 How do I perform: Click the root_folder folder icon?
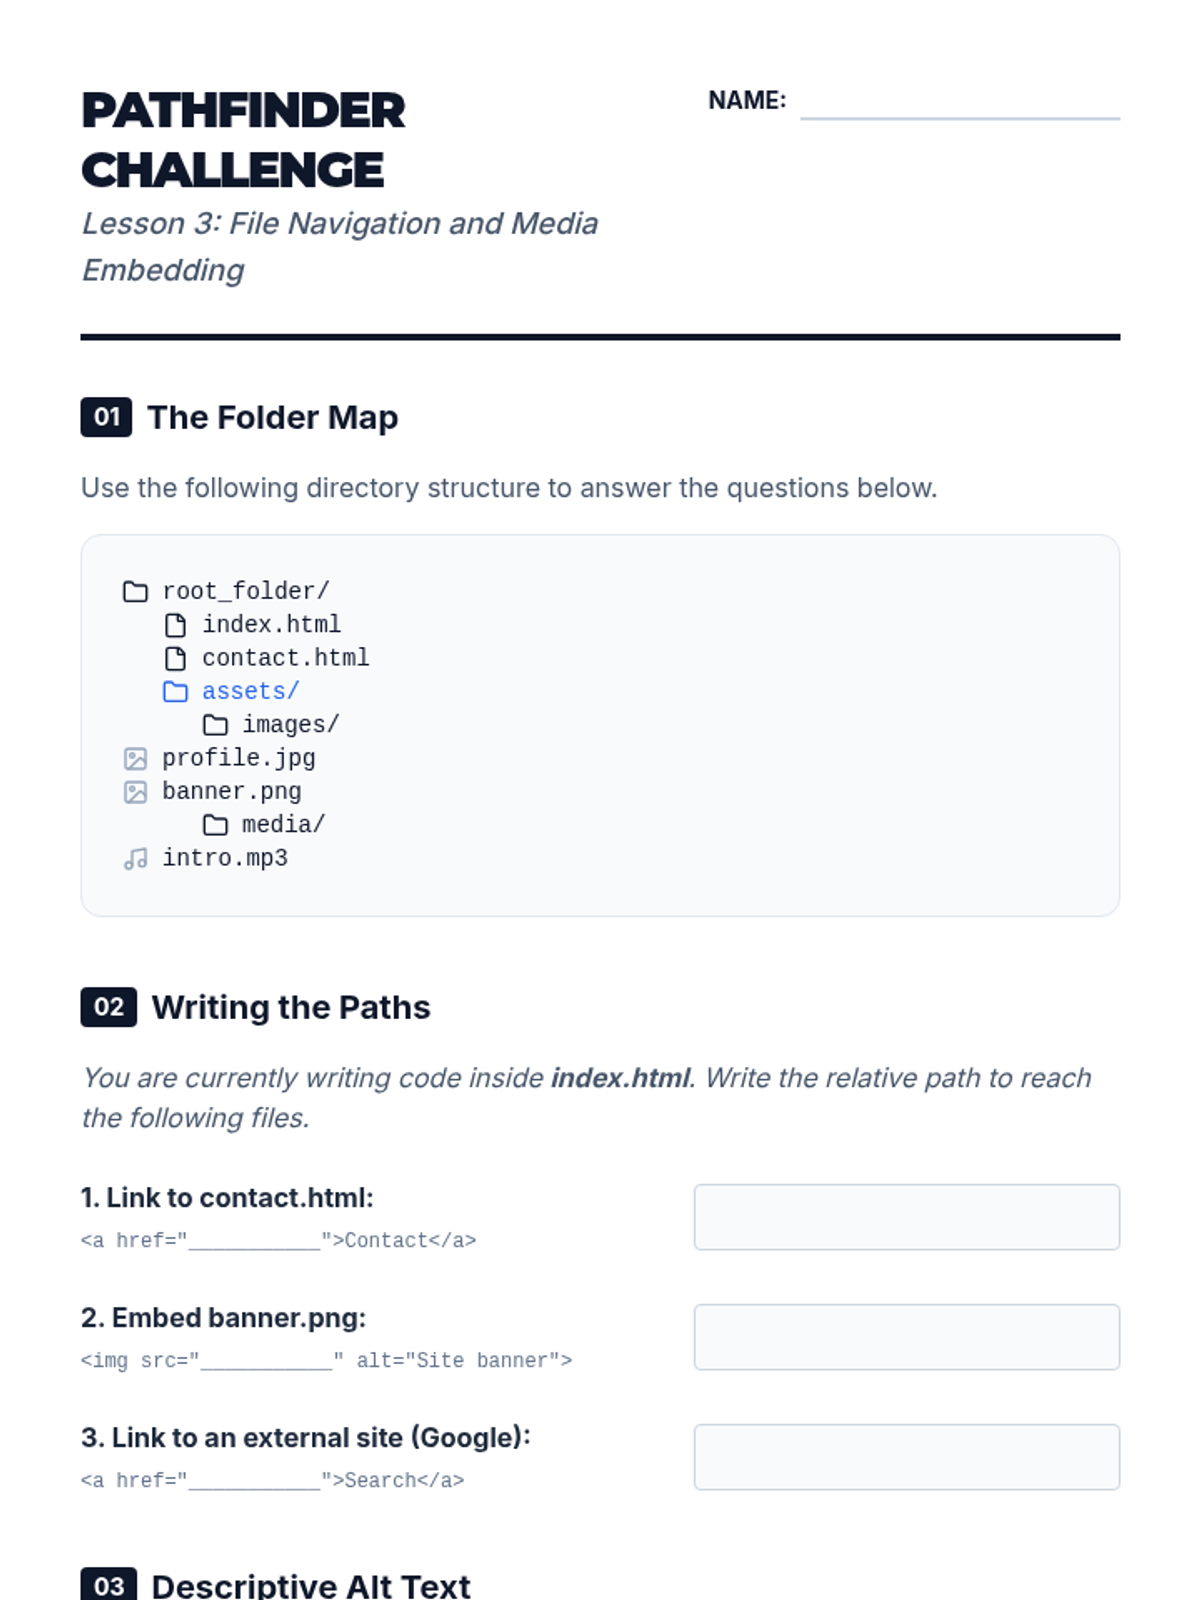135,592
